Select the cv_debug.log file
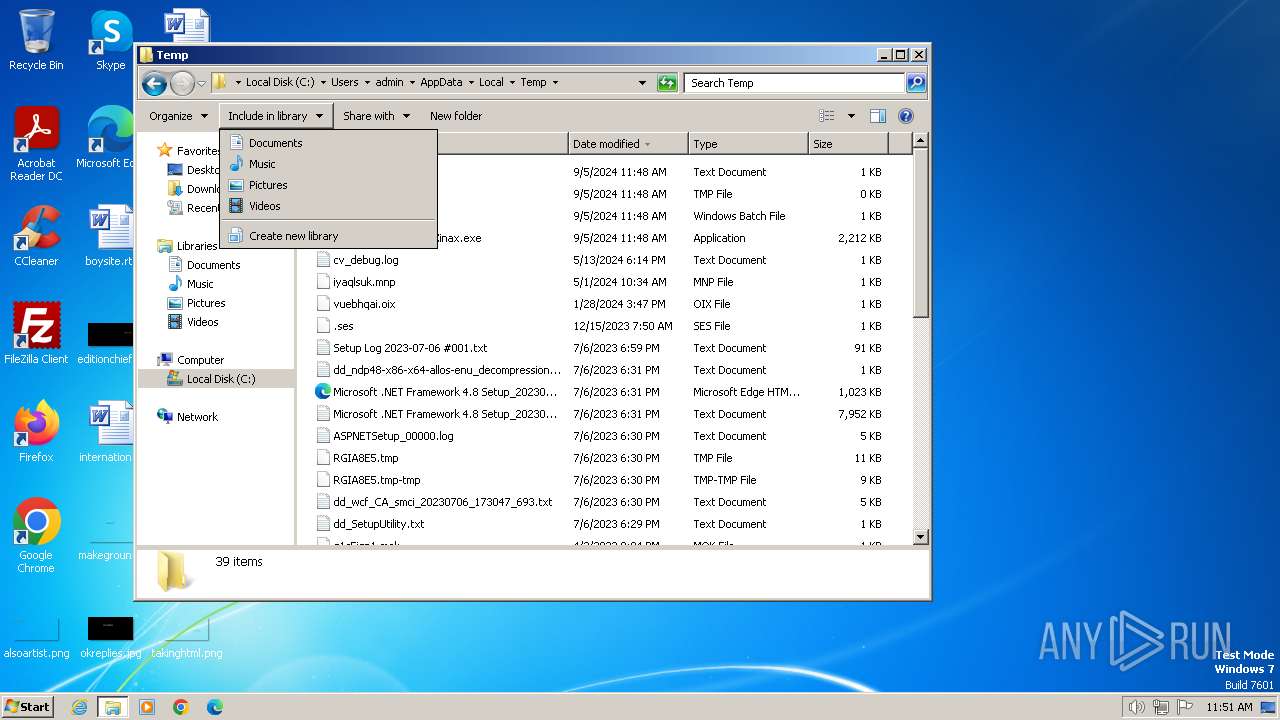The image size is (1280, 720). (x=365, y=260)
